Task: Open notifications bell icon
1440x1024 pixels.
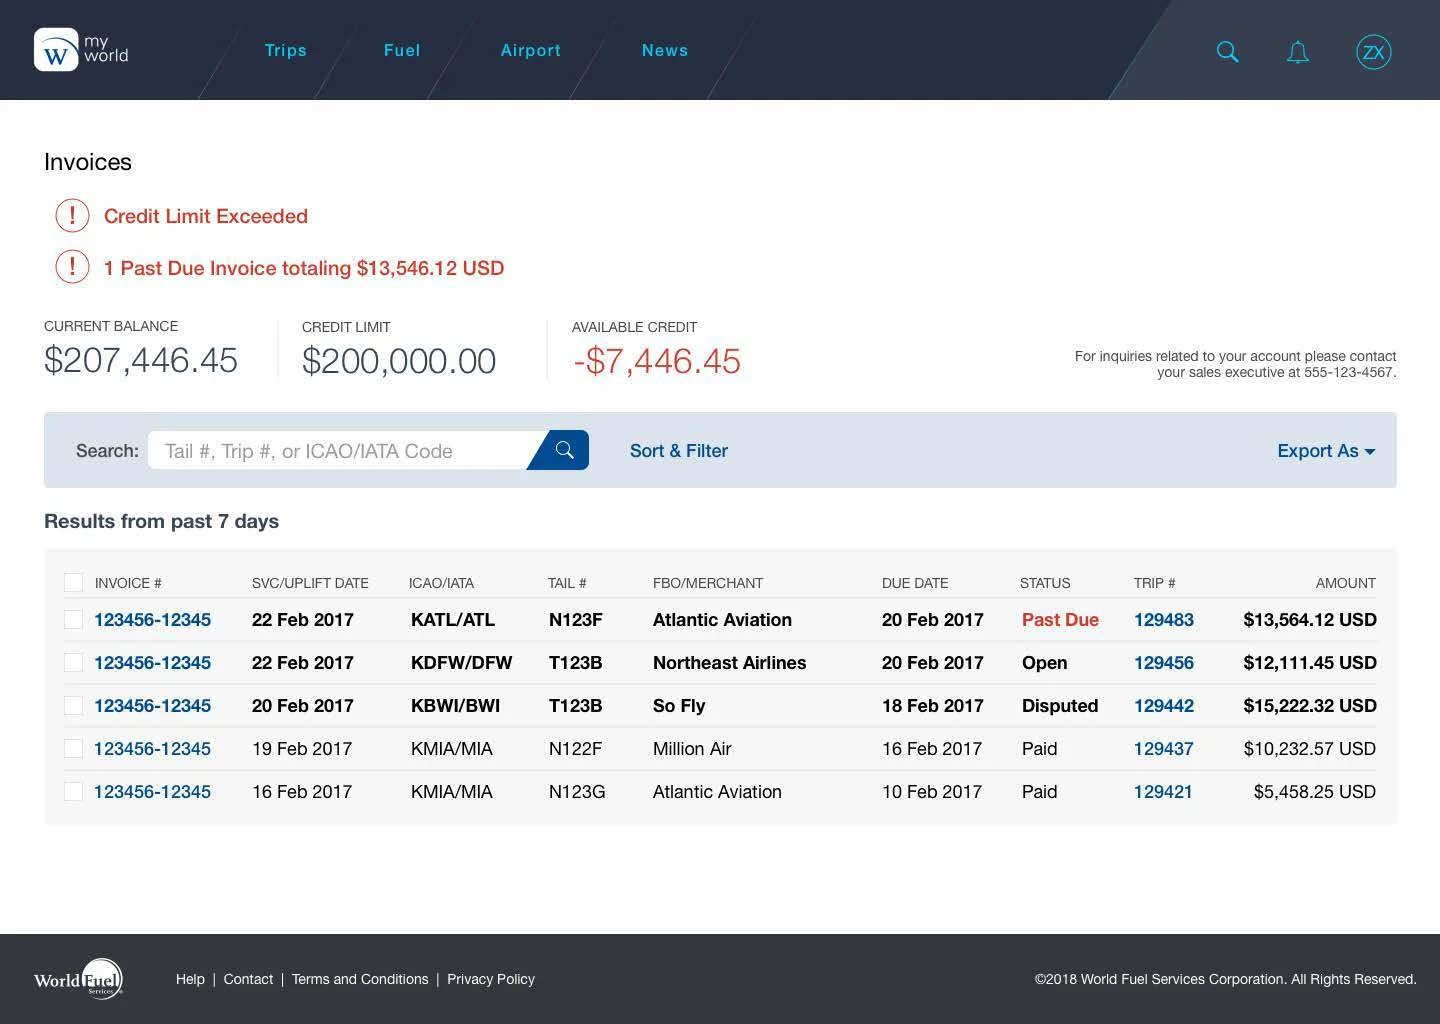Action: tap(1297, 52)
